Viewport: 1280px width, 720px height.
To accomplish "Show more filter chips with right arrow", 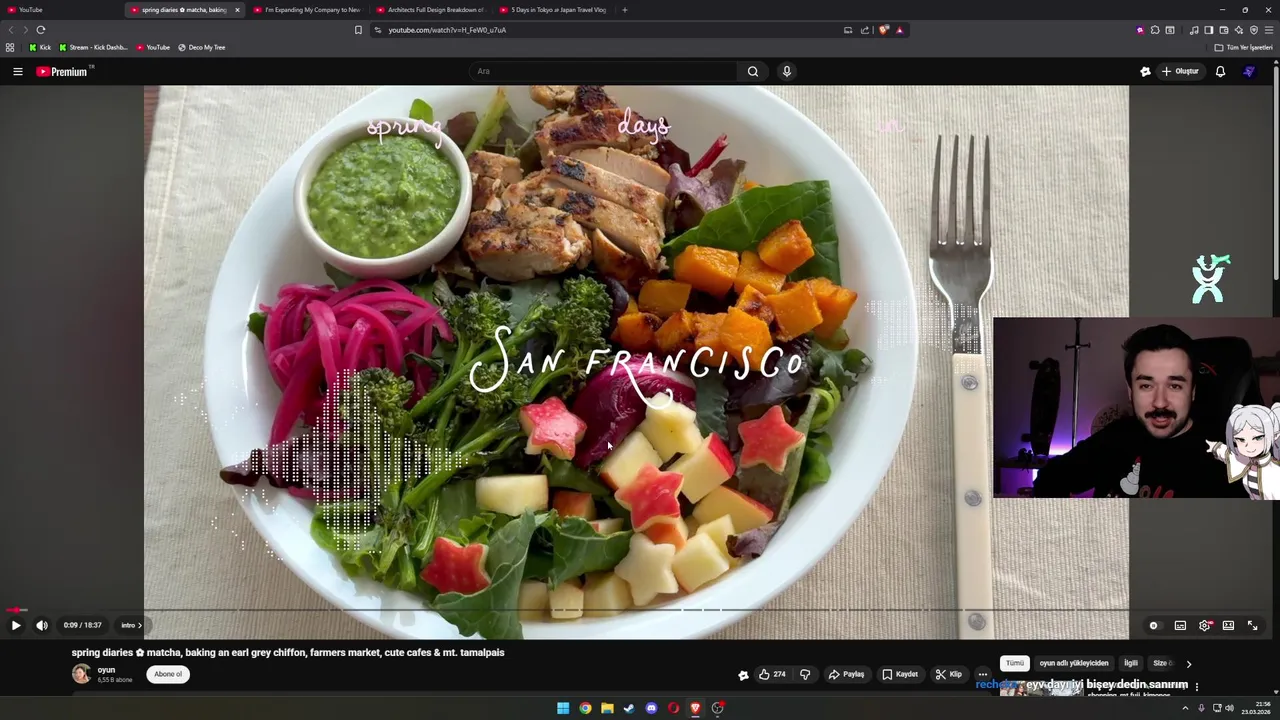I will pyautogui.click(x=1189, y=663).
